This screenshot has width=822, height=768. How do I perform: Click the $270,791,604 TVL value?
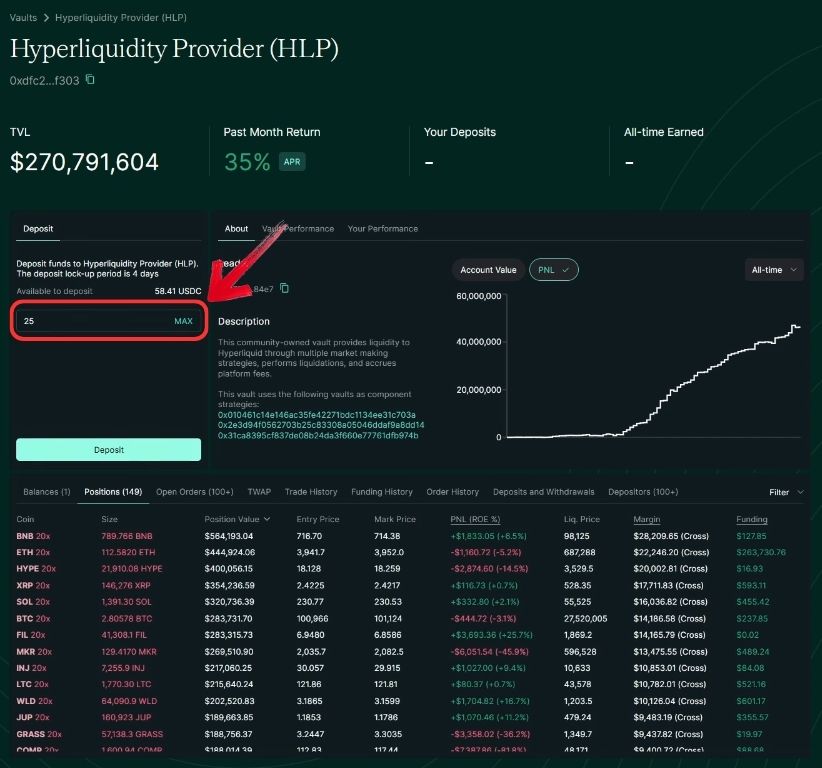[84, 162]
